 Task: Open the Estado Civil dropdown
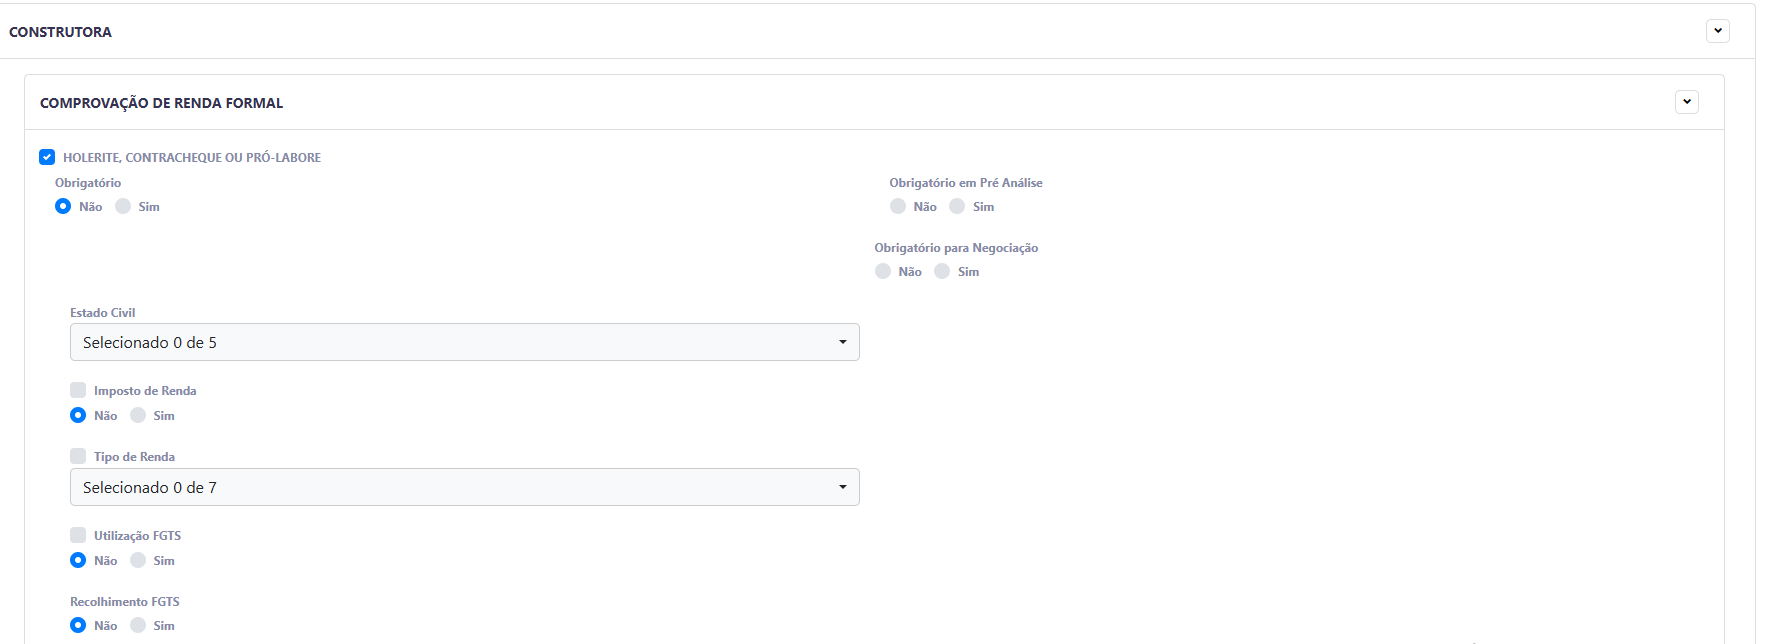[x=464, y=342]
